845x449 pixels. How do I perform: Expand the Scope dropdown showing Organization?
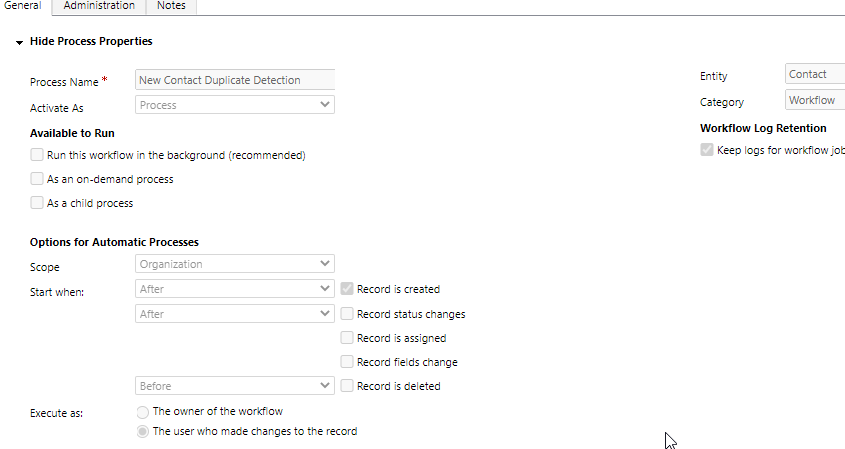pyautogui.click(x=234, y=264)
